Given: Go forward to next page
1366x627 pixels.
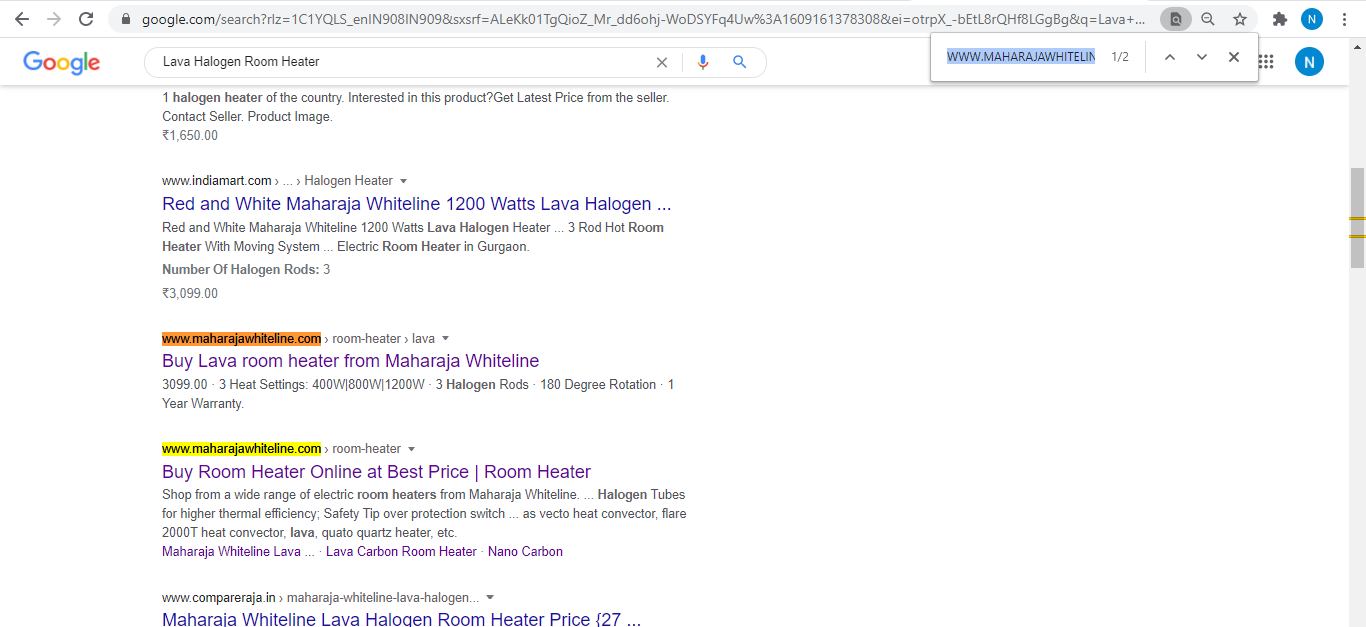Looking at the screenshot, I should 54,19.
